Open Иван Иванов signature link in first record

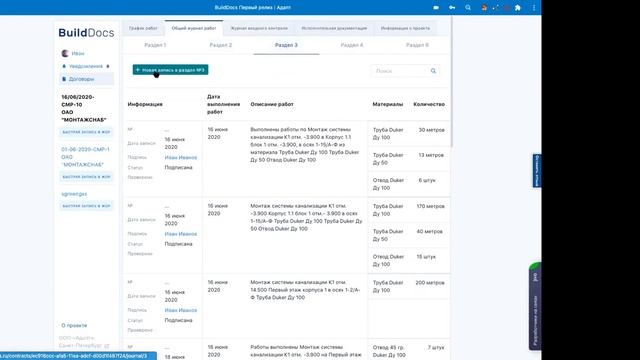pyautogui.click(x=180, y=158)
